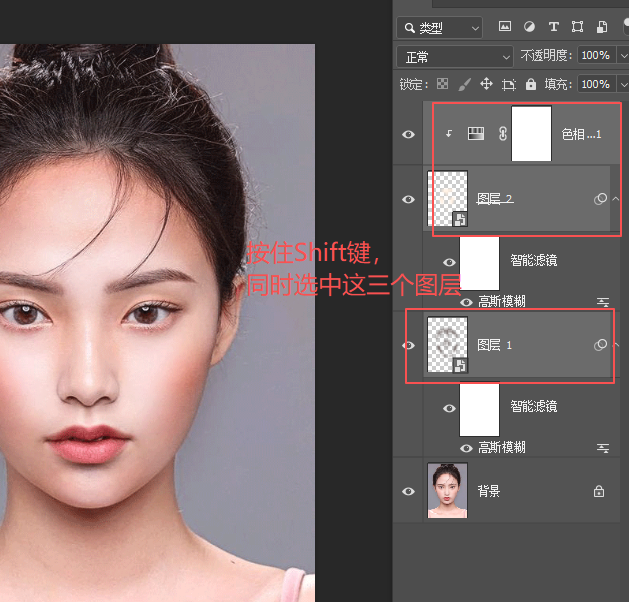Screen dimensions: 629x602
Task: Select the 智能滤镜 mask under 图层 1
Action: pyautogui.click(x=479, y=409)
